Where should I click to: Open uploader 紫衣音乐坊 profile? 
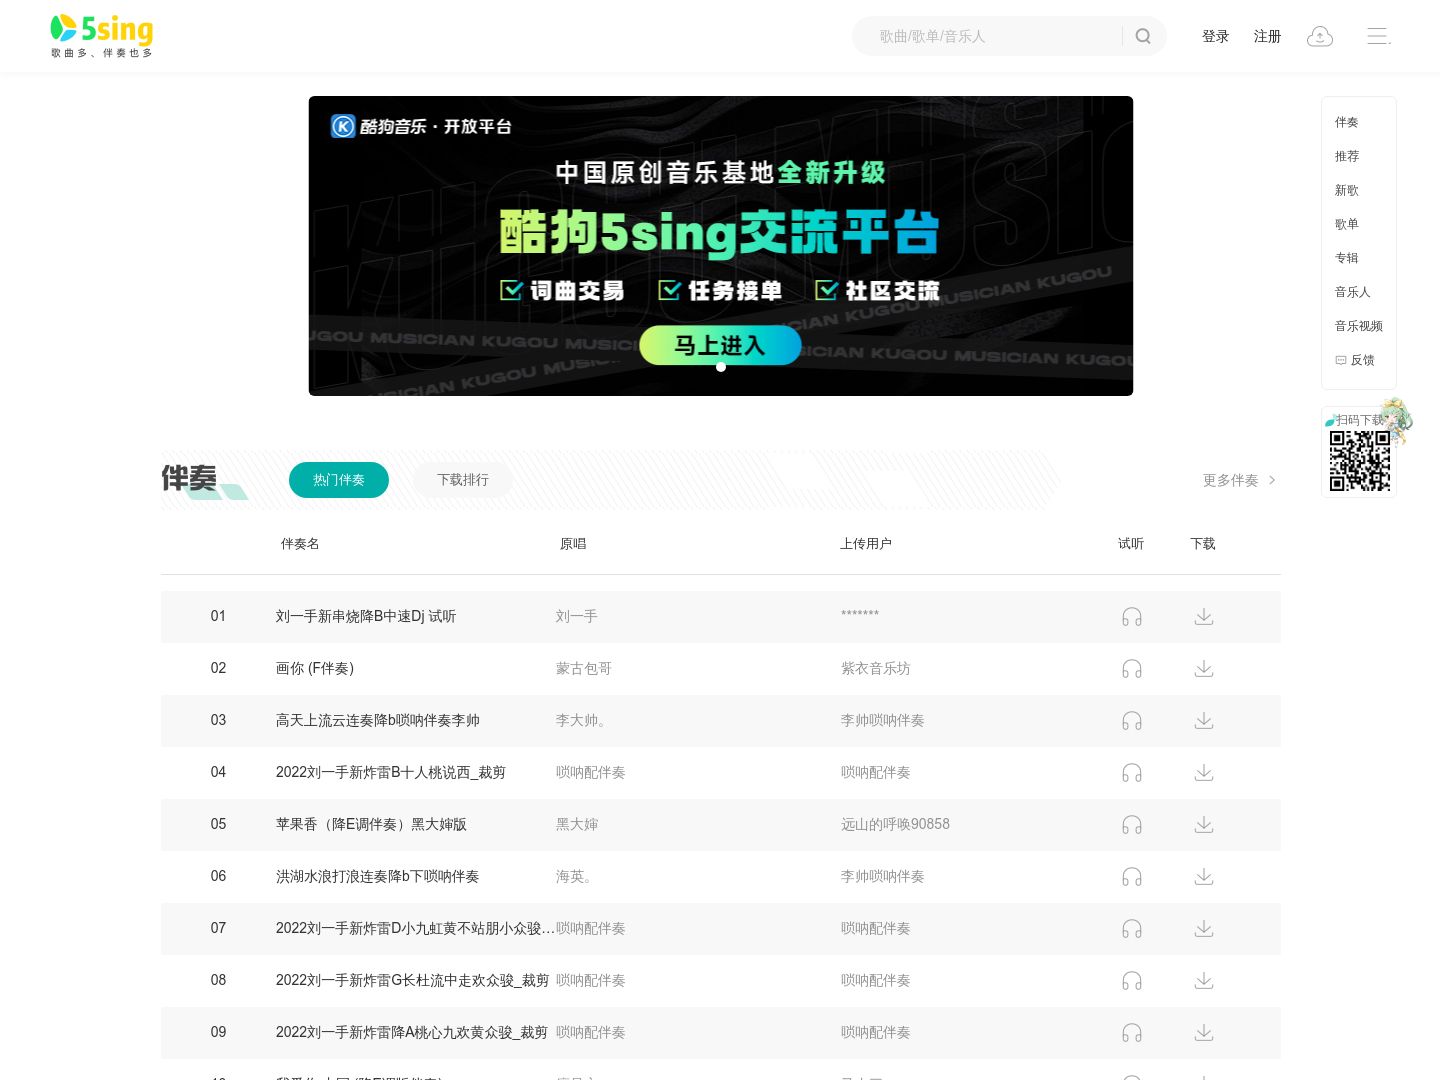(x=876, y=668)
